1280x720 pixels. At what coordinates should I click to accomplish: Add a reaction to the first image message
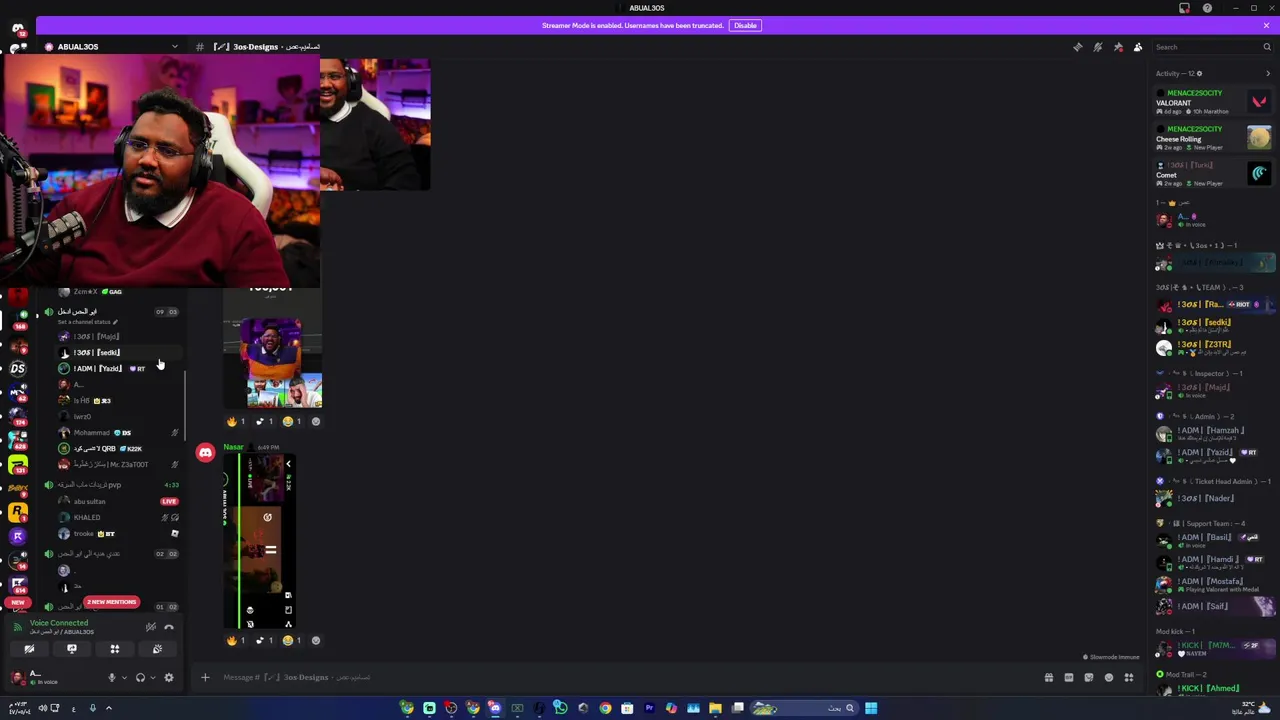[x=316, y=421]
